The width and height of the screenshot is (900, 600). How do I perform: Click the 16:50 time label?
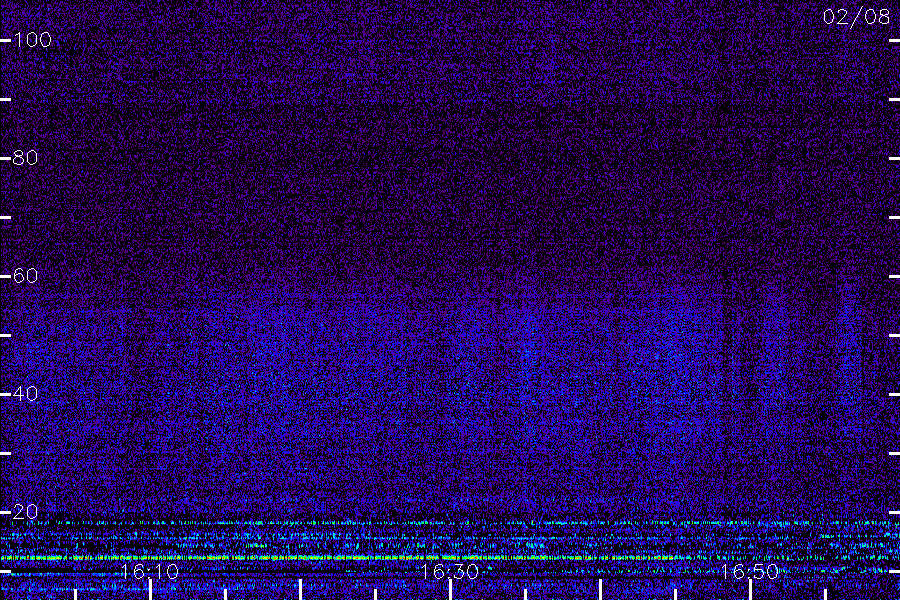[750, 571]
